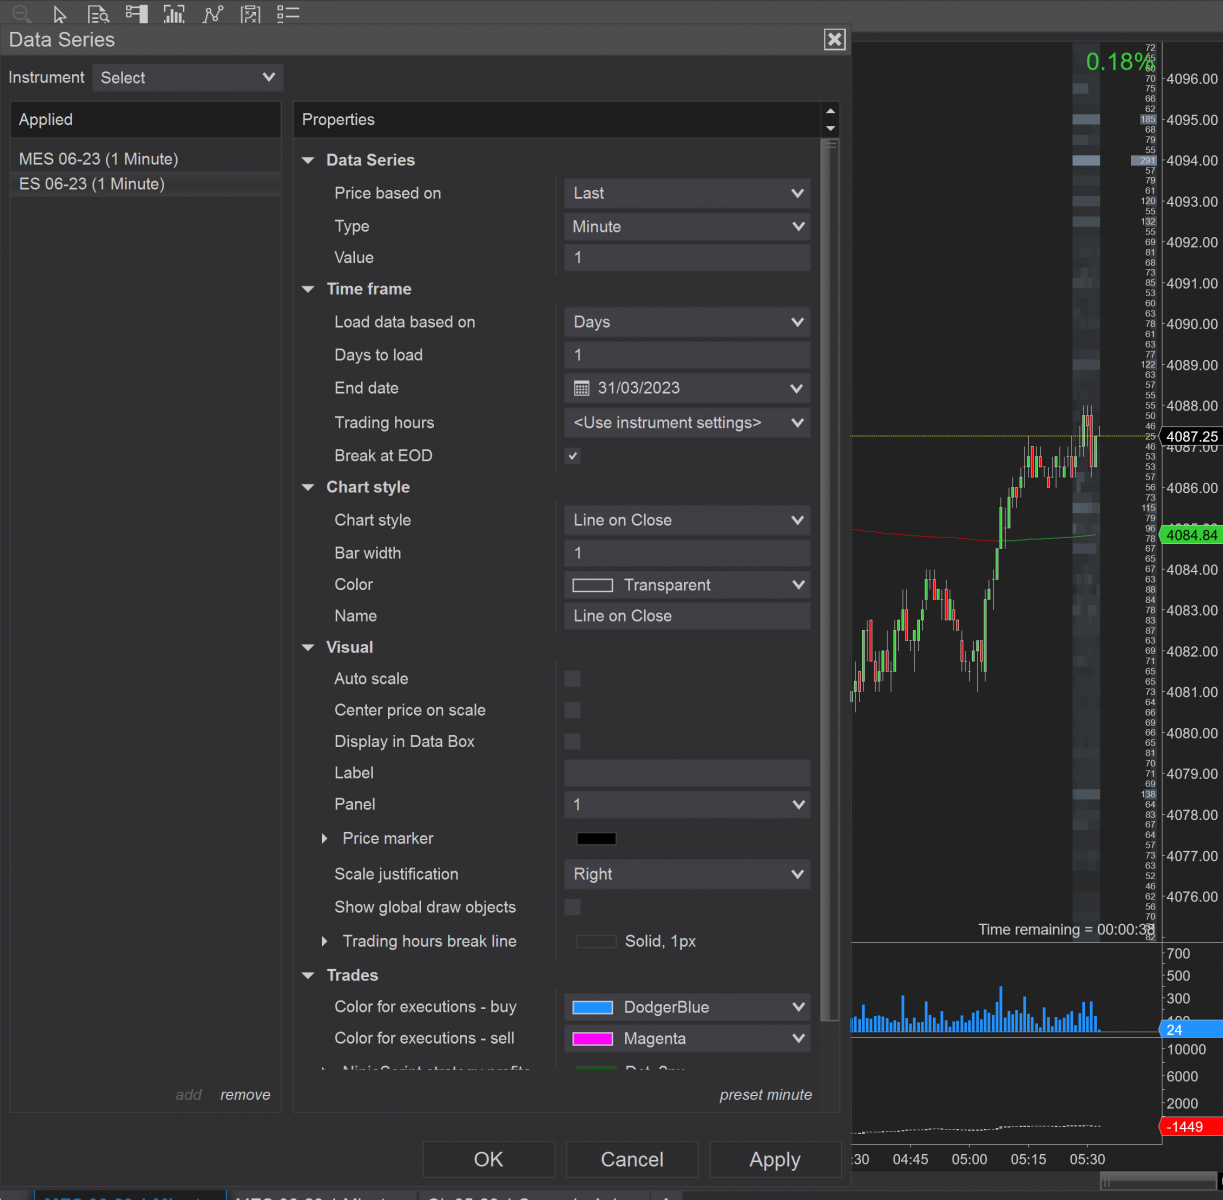
Task: Collapse the Chart style section
Action: click(308, 487)
